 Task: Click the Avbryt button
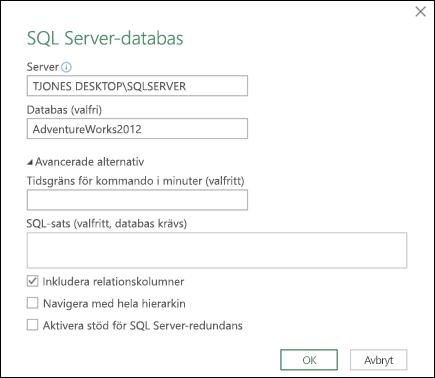click(x=379, y=360)
